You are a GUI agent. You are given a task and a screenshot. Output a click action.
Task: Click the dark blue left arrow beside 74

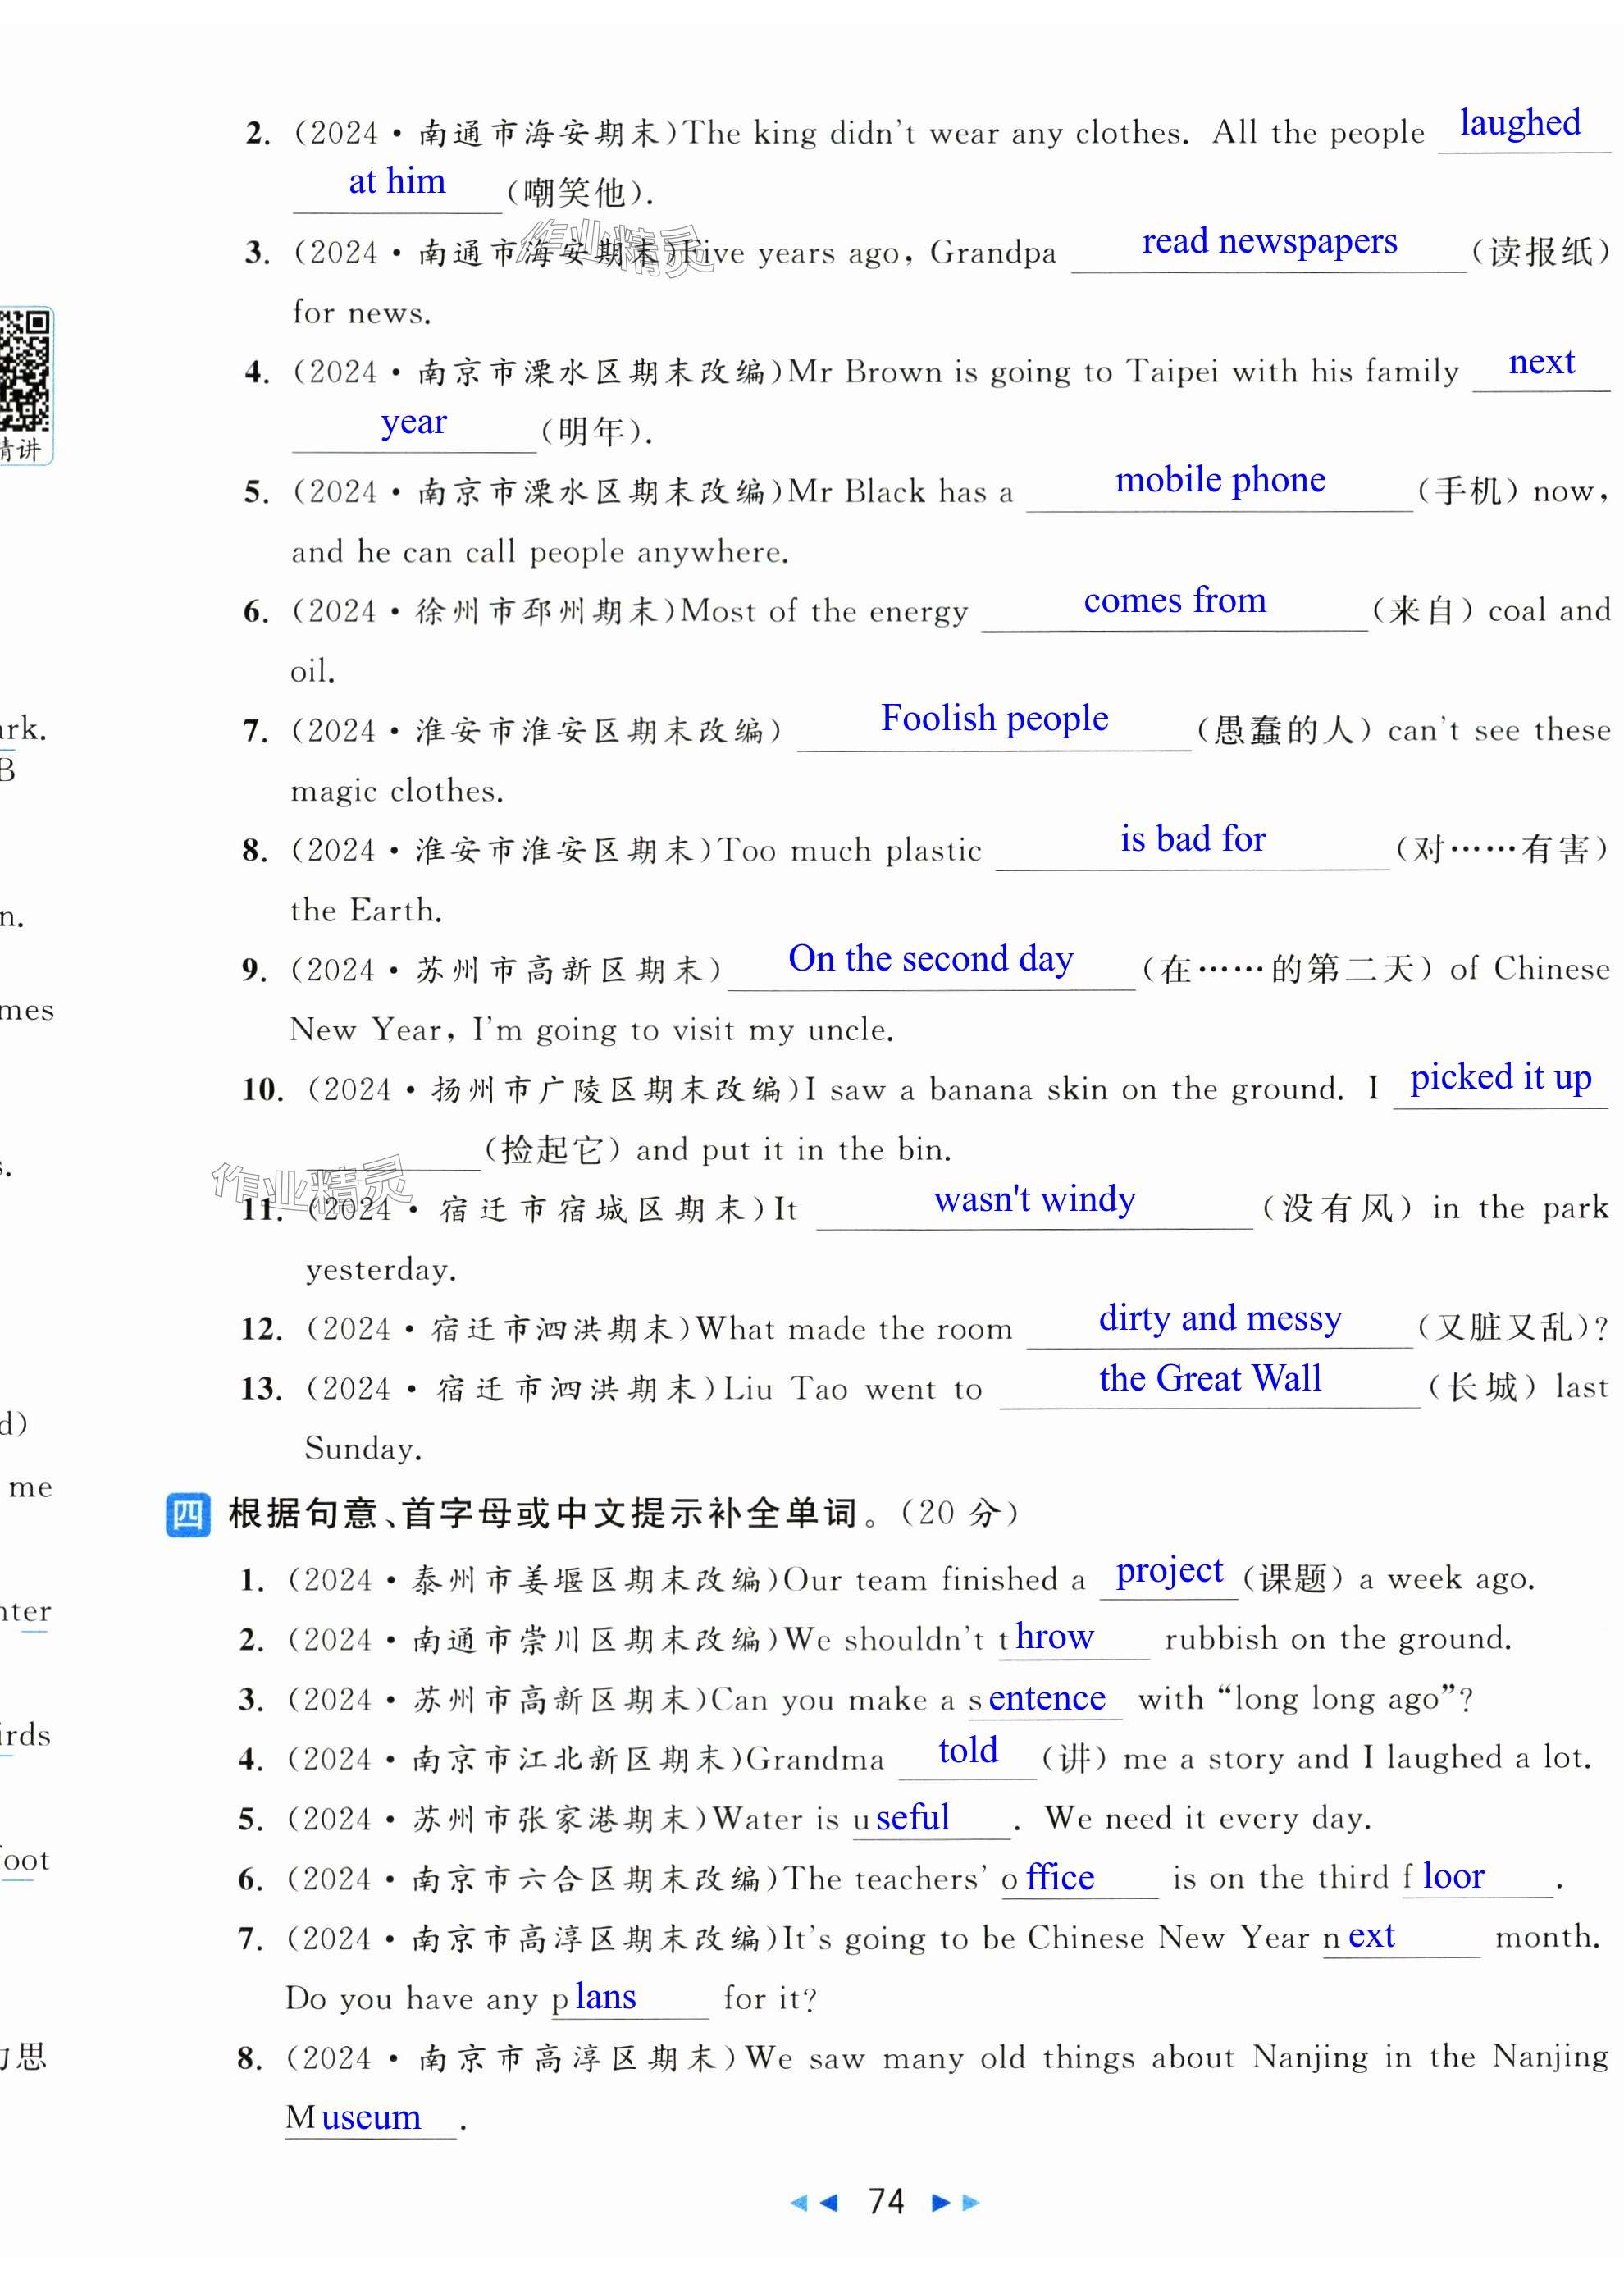coord(829,2202)
